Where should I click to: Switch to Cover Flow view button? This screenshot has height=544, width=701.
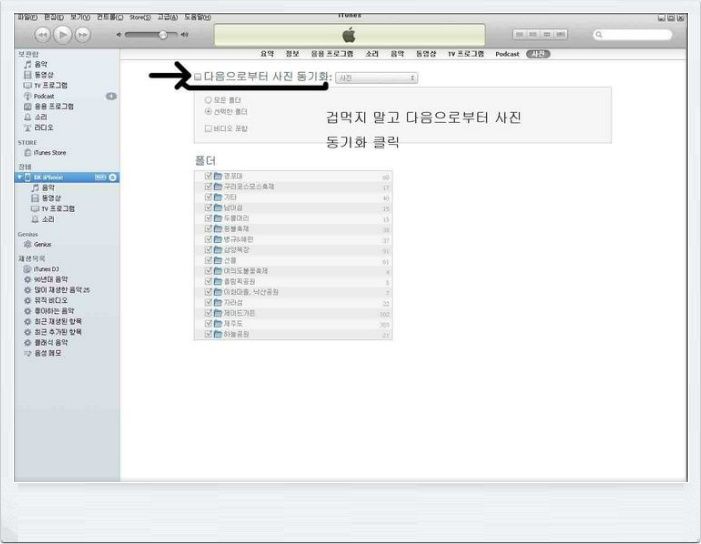561,34
